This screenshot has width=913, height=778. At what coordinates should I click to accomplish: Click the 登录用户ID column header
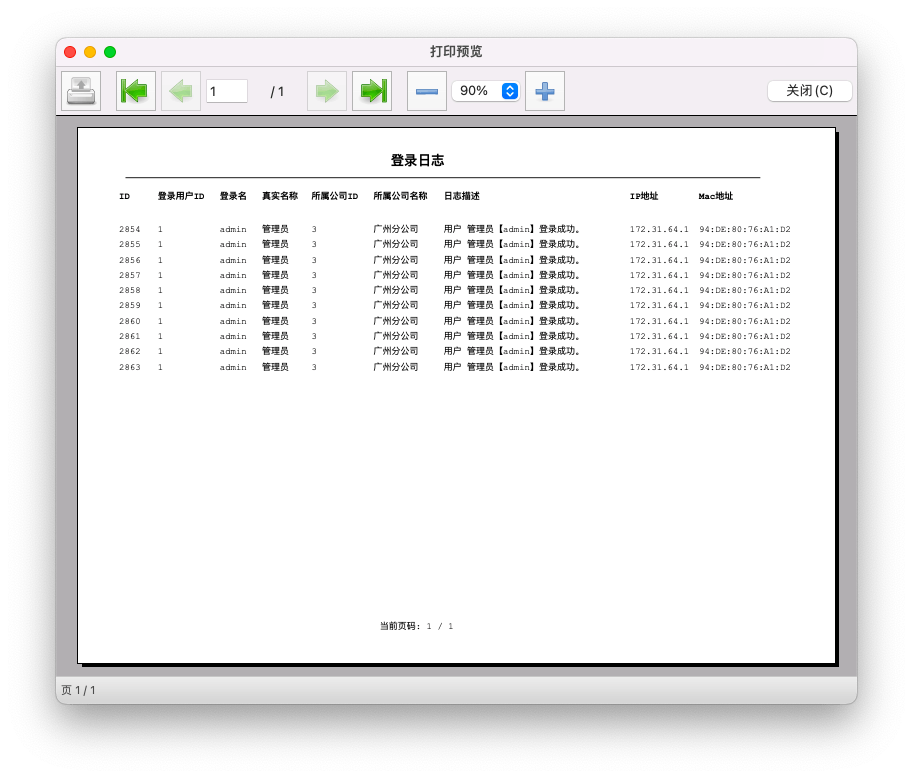pos(181,196)
